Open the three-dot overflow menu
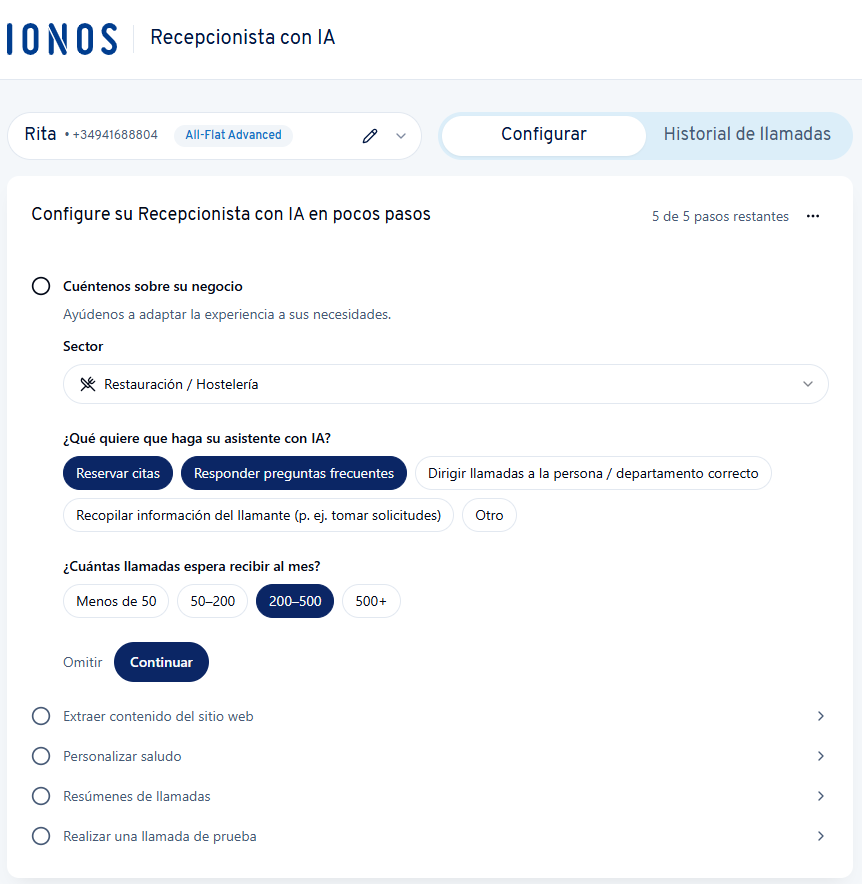 813,216
